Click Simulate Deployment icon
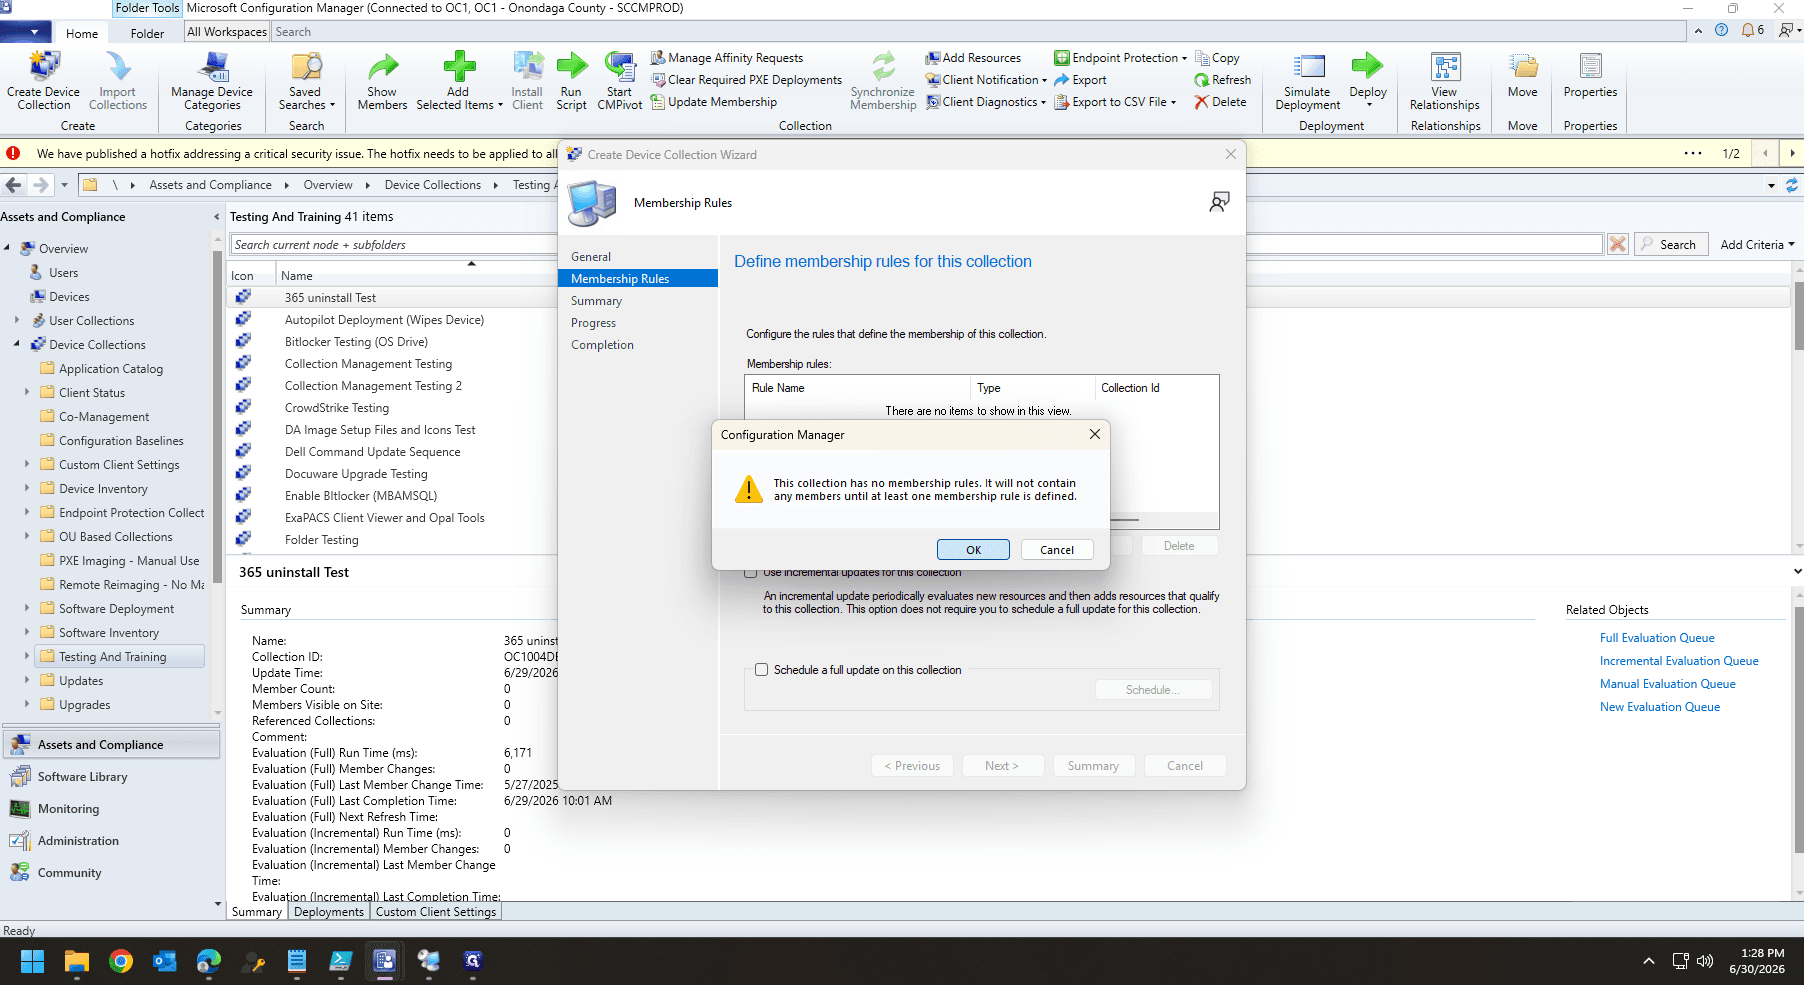 (x=1308, y=81)
